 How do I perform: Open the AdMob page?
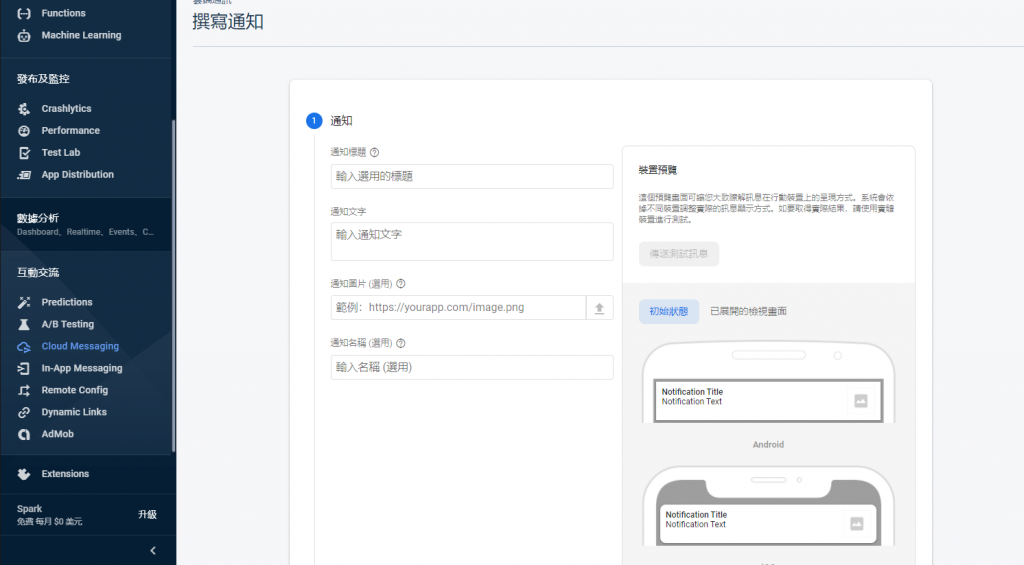[57, 434]
